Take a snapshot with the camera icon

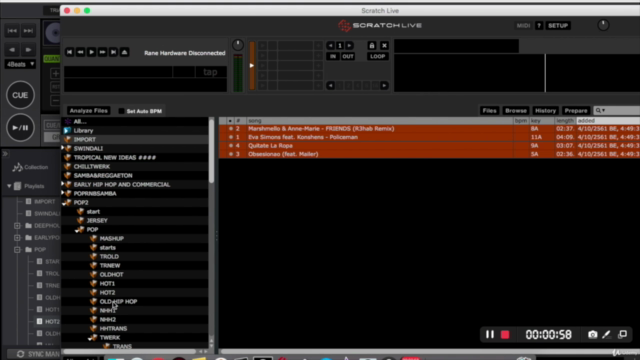click(x=593, y=335)
